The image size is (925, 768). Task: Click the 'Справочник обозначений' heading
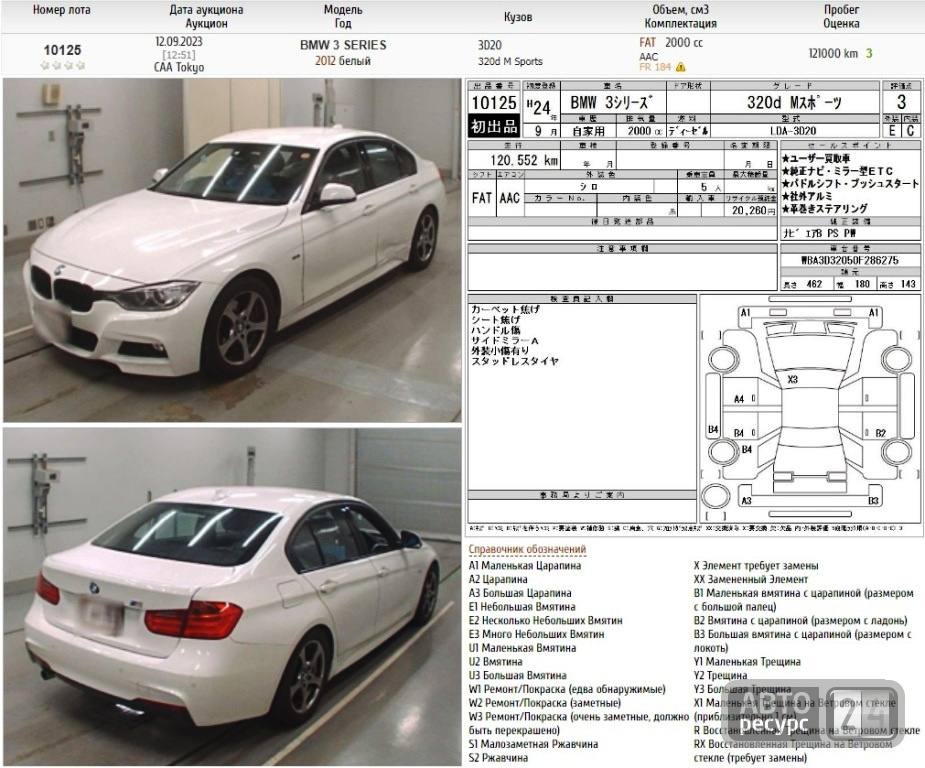(x=527, y=549)
